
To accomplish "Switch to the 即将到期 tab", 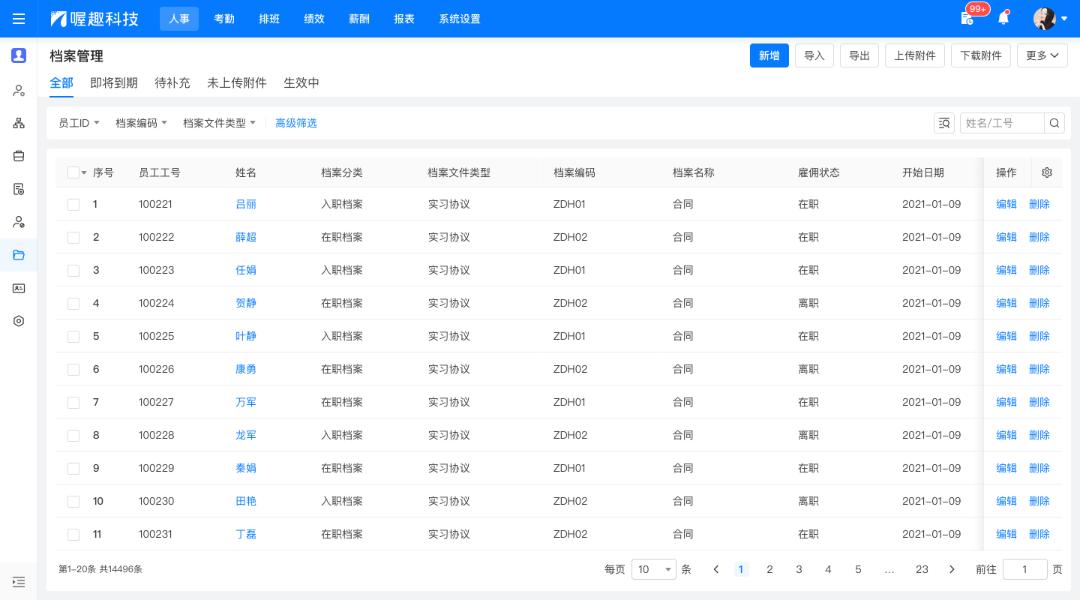I will [x=113, y=83].
